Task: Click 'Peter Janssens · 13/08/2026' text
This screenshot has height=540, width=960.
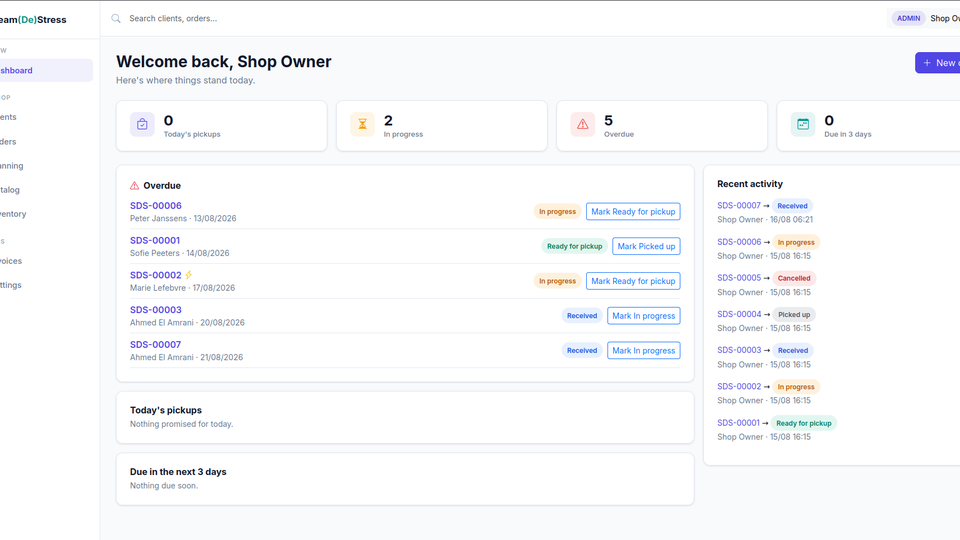Action: point(183,219)
